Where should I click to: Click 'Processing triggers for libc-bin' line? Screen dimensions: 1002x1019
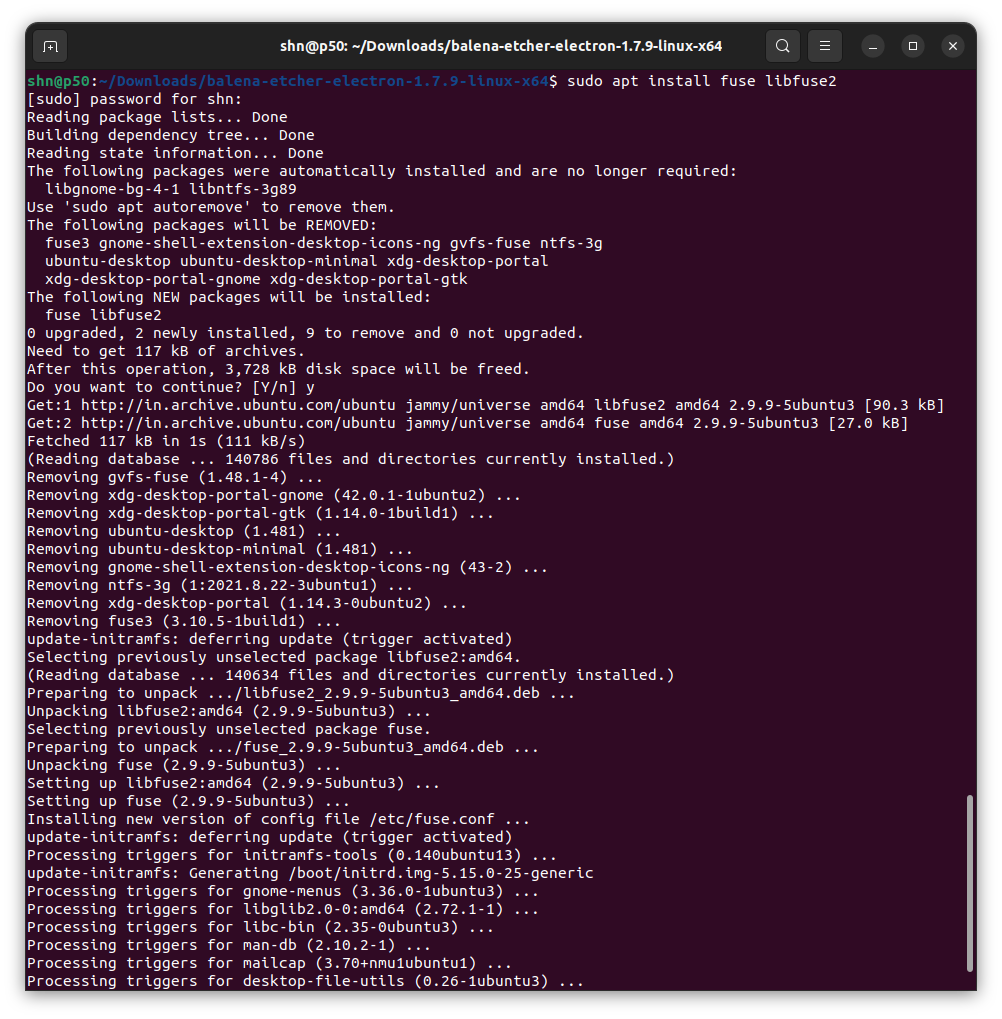260,927
